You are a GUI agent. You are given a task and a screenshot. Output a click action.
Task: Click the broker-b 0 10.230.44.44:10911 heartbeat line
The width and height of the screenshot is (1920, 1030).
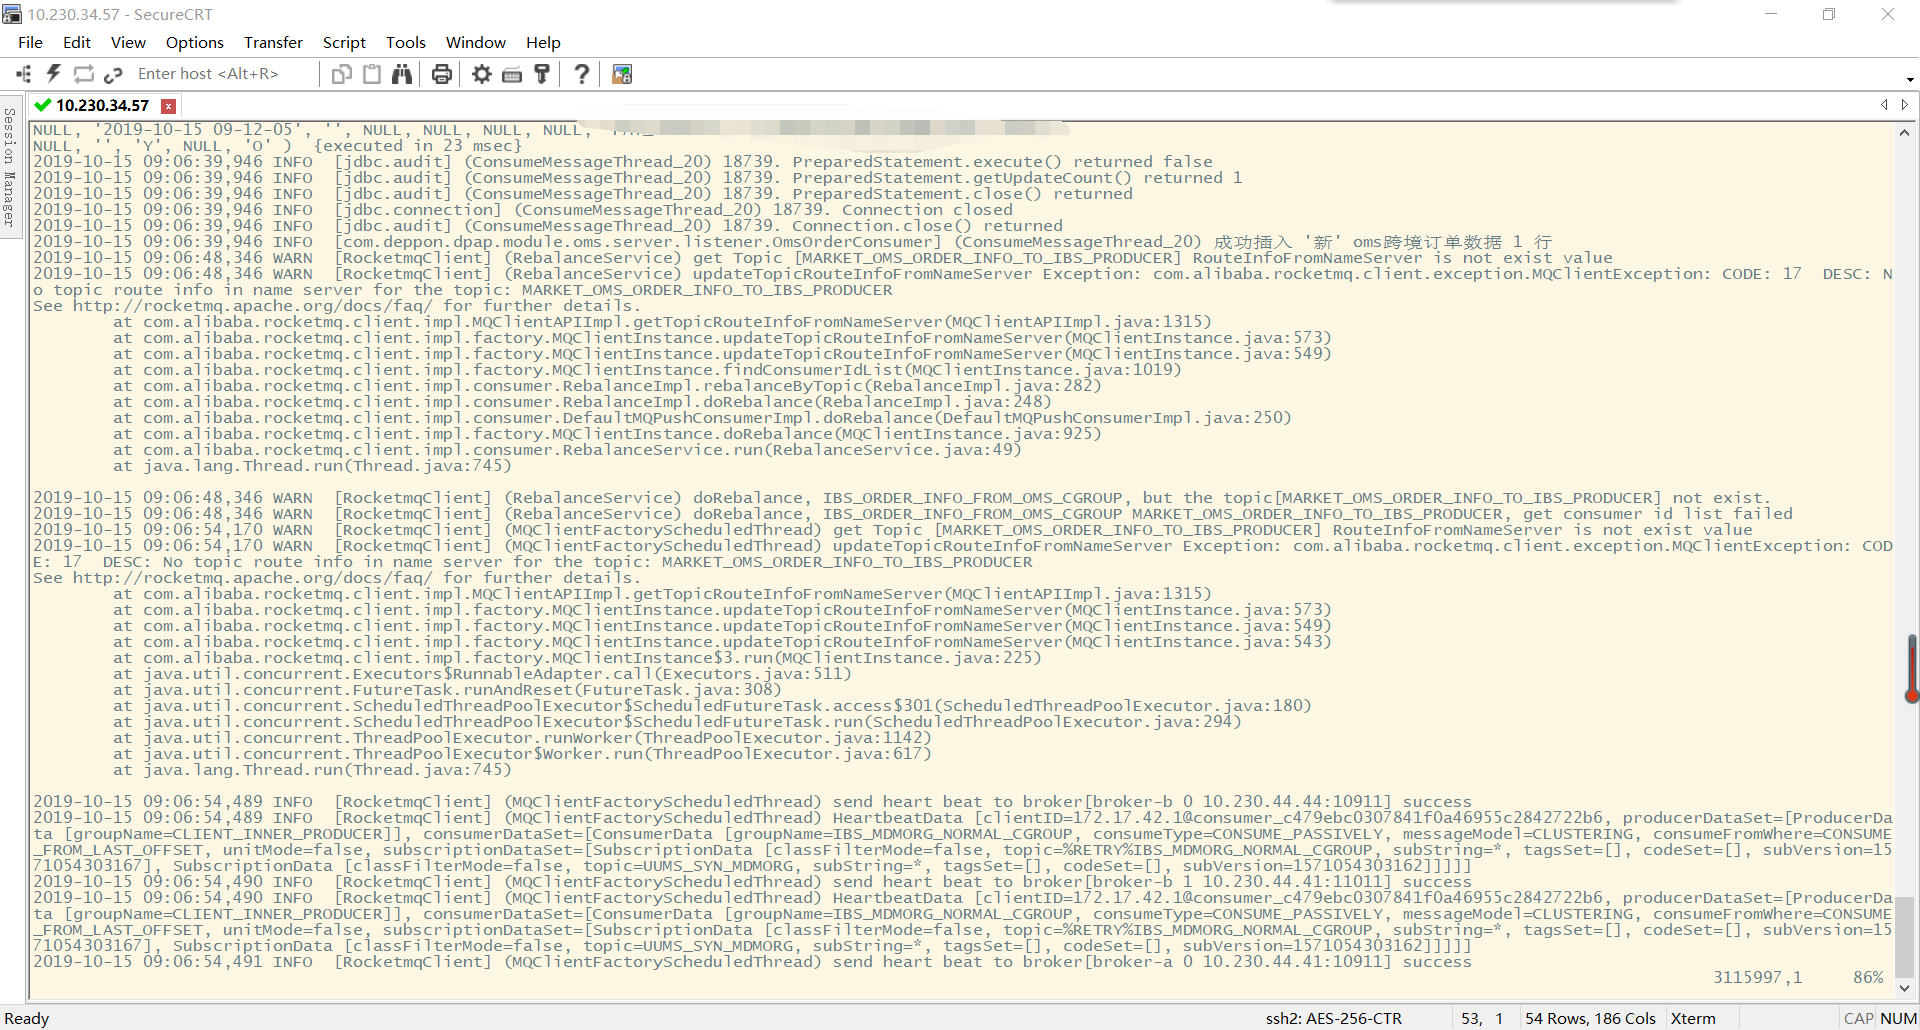pyautogui.click(x=752, y=802)
